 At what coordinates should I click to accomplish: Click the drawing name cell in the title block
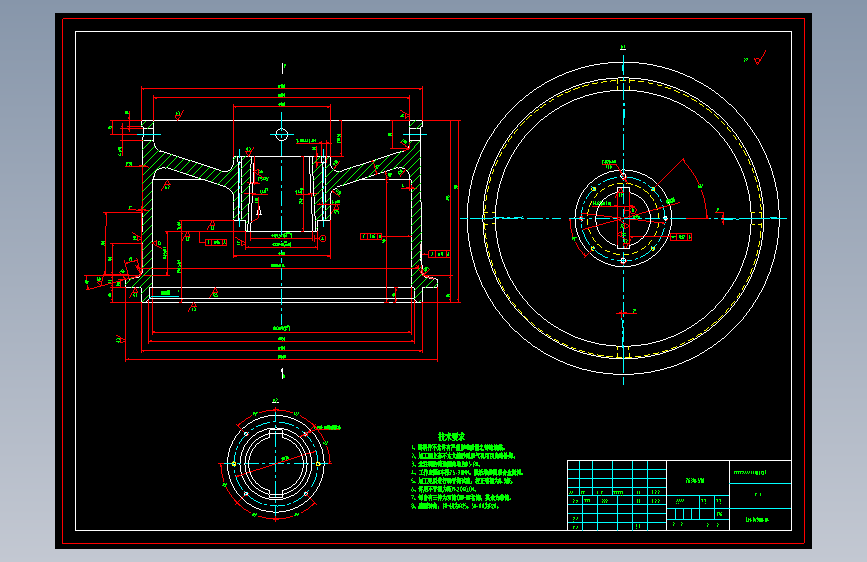[698, 478]
